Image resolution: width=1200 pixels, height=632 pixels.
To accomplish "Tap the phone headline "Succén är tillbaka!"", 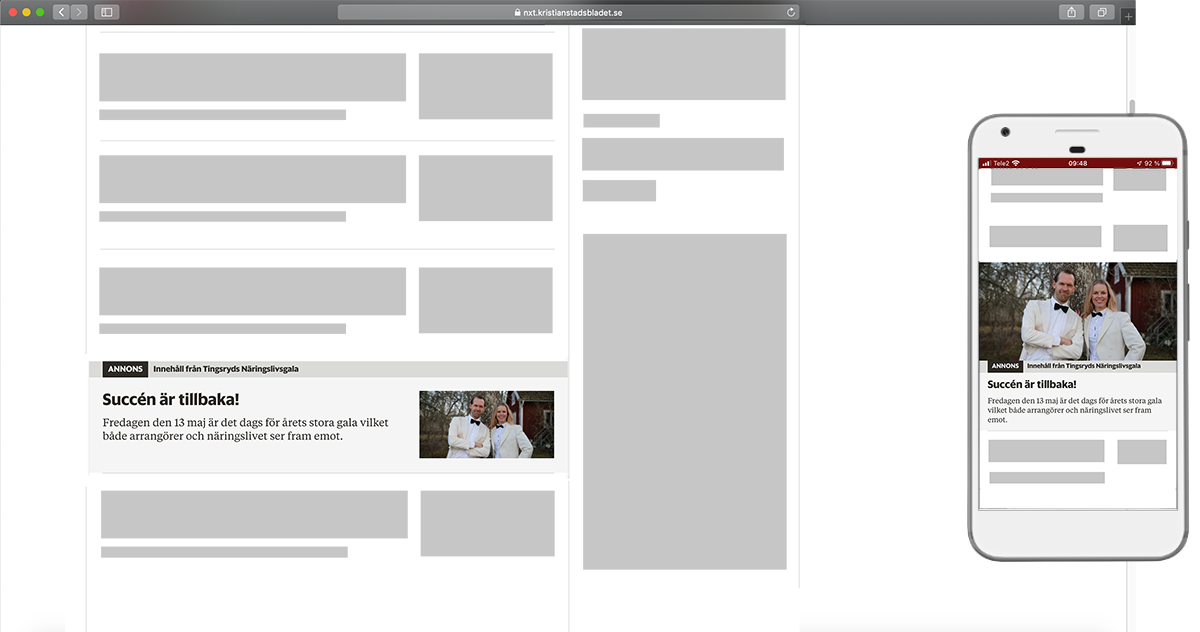I will (x=1031, y=384).
